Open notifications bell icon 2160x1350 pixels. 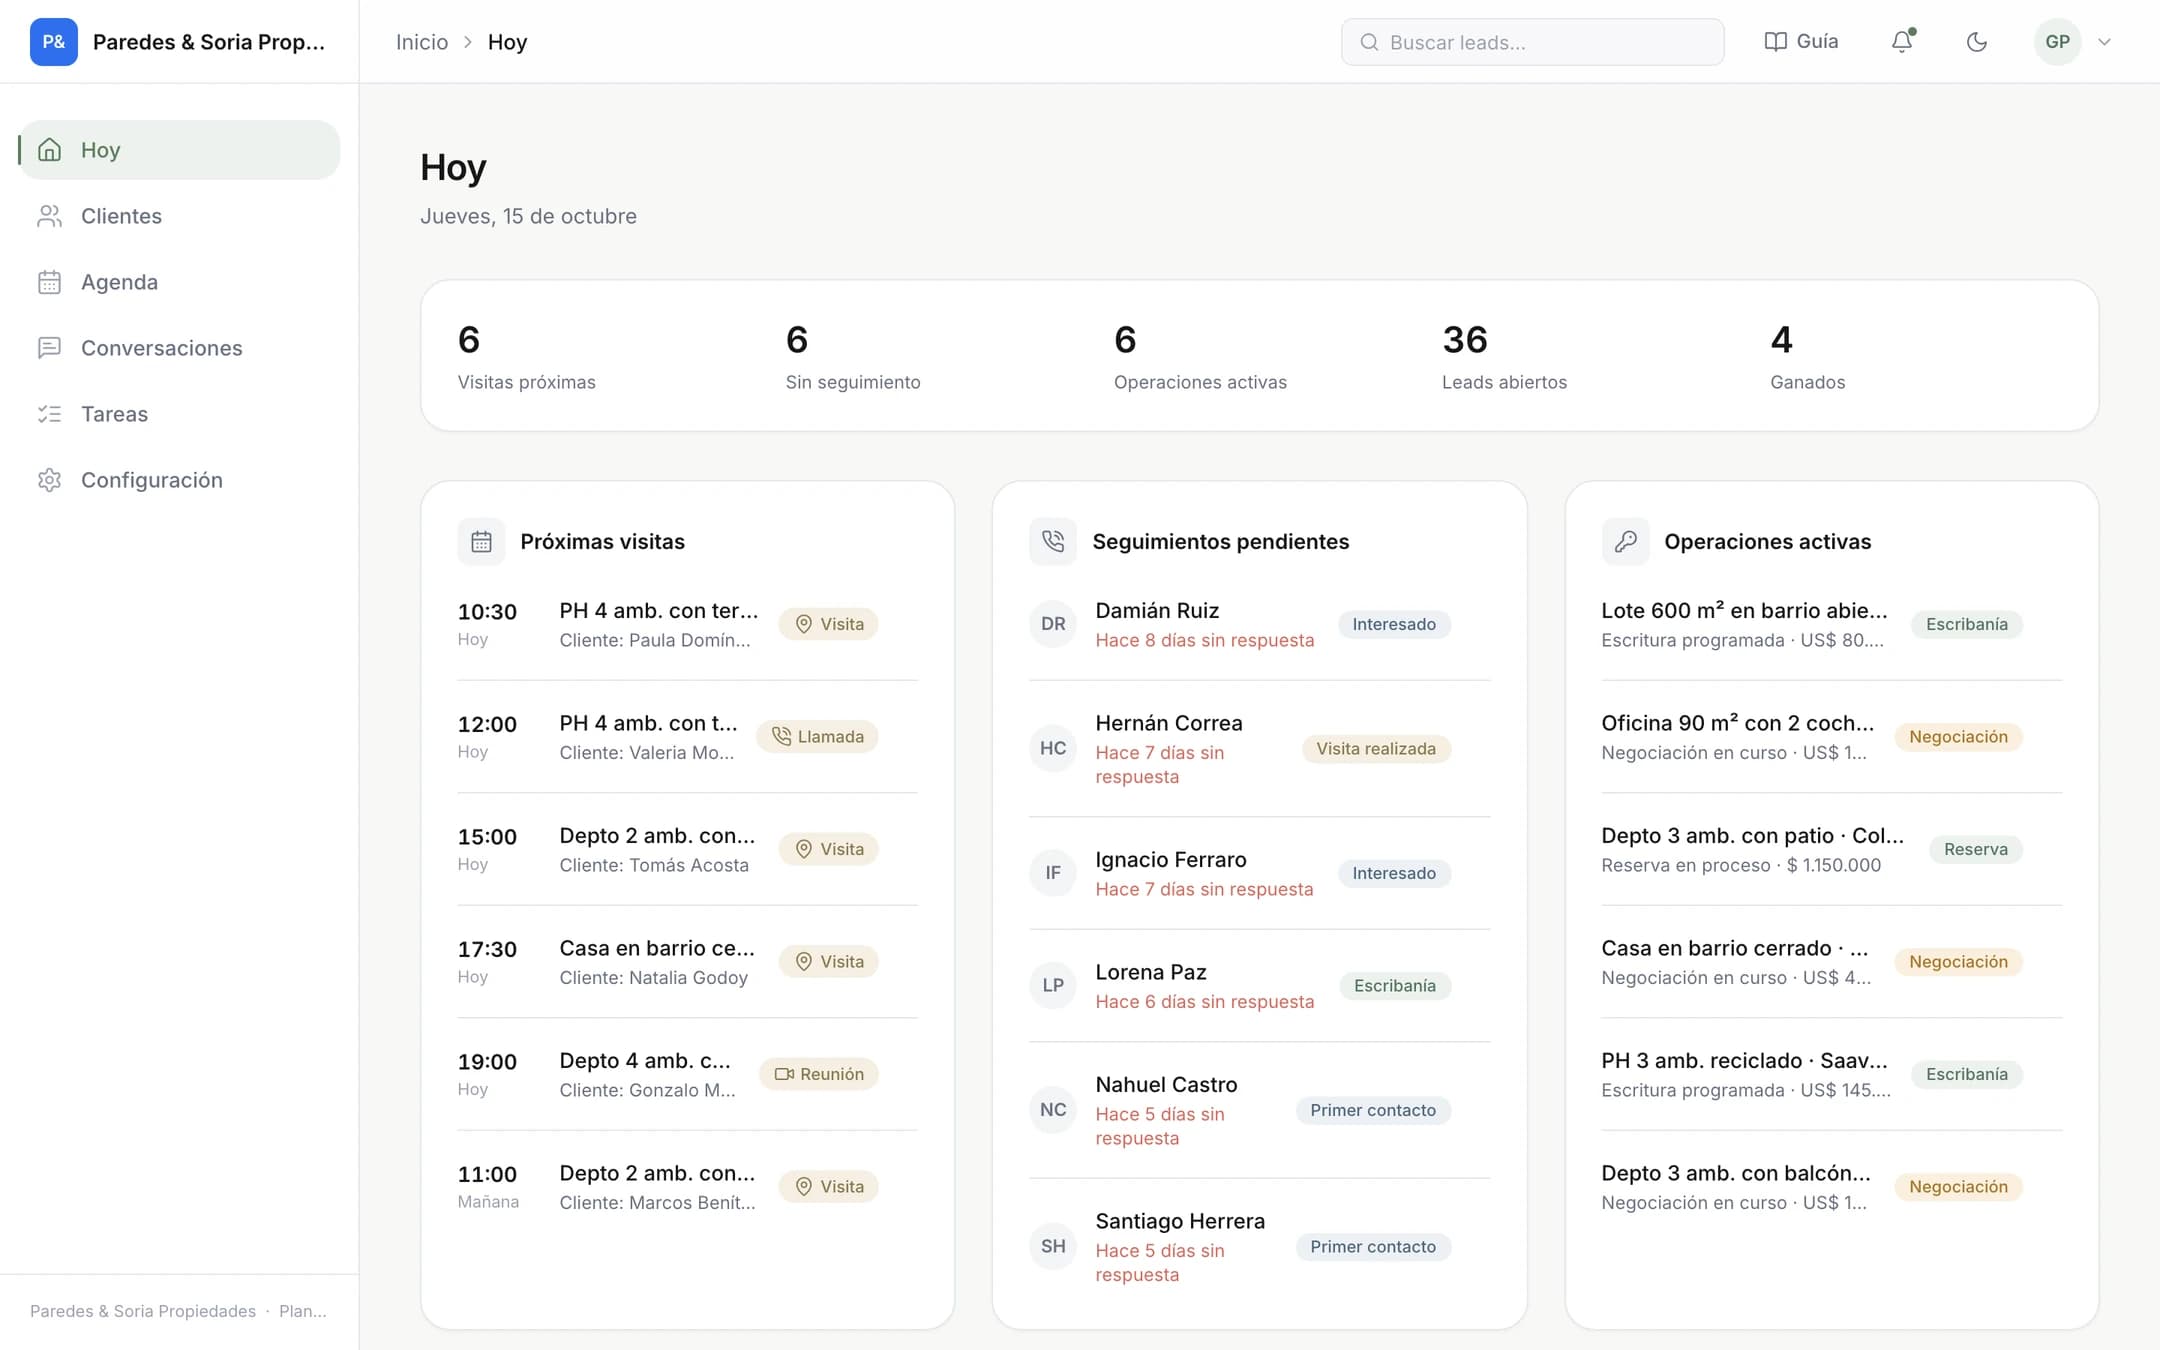(1902, 42)
